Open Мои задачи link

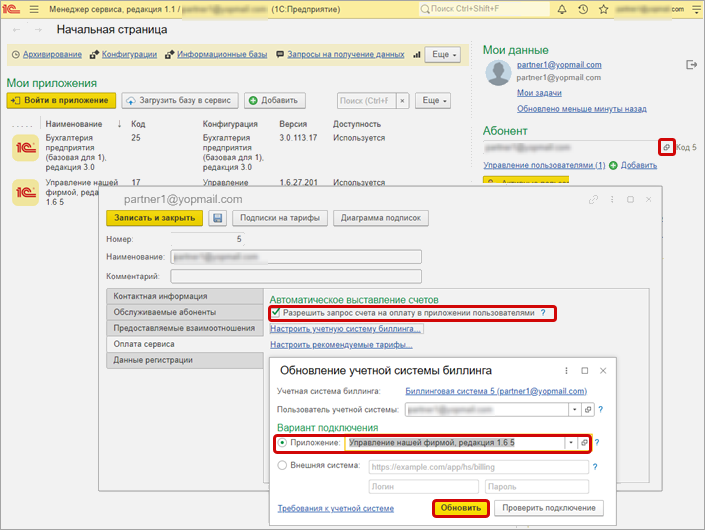pyautogui.click(x=539, y=93)
